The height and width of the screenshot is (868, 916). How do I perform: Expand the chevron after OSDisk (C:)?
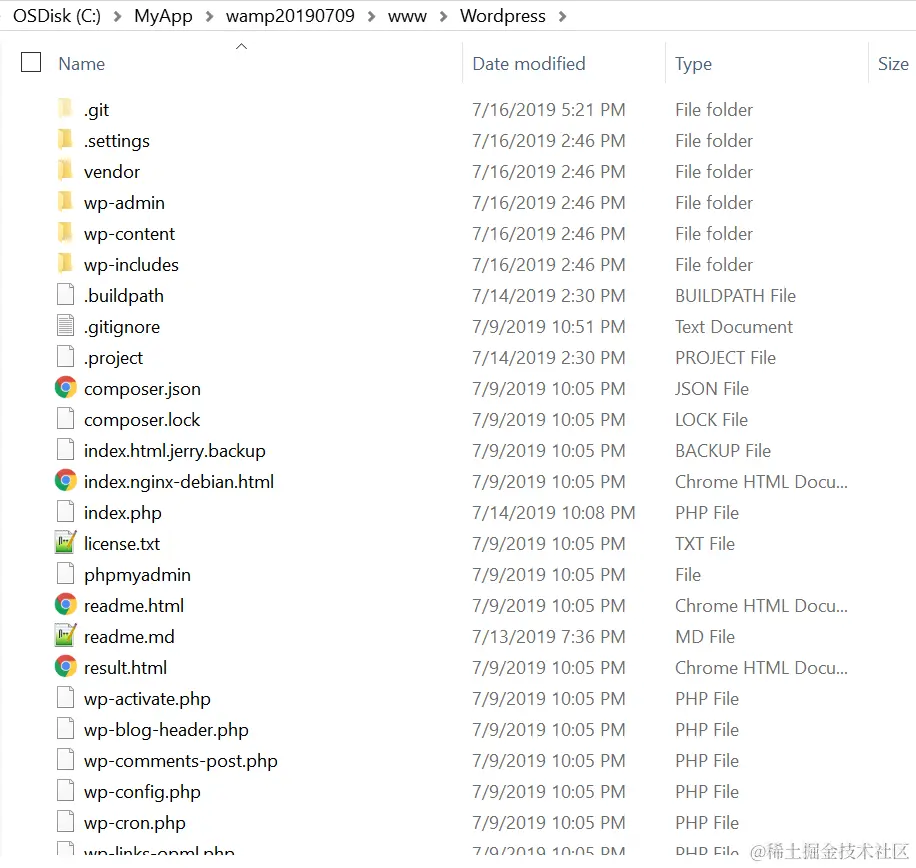(117, 16)
